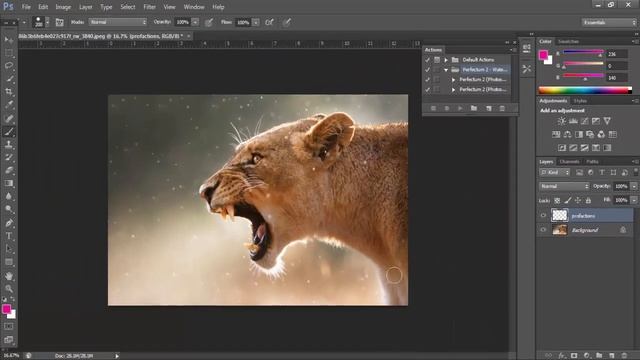Image resolution: width=640 pixels, height=360 pixels.
Task: Toggle dialog box for Default Actions
Action: pyautogui.click(x=437, y=60)
